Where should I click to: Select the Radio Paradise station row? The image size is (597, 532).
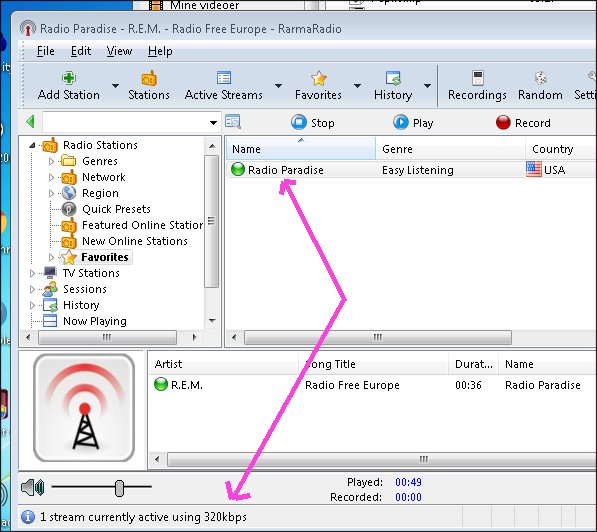coord(412,170)
